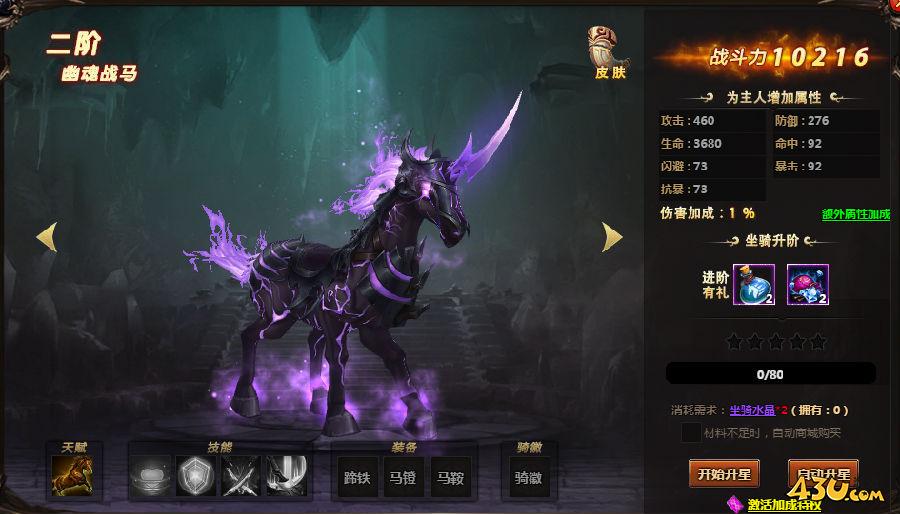Open the 皮肤 skin horn icon
Viewport: 900px width, 514px height.
[x=607, y=52]
